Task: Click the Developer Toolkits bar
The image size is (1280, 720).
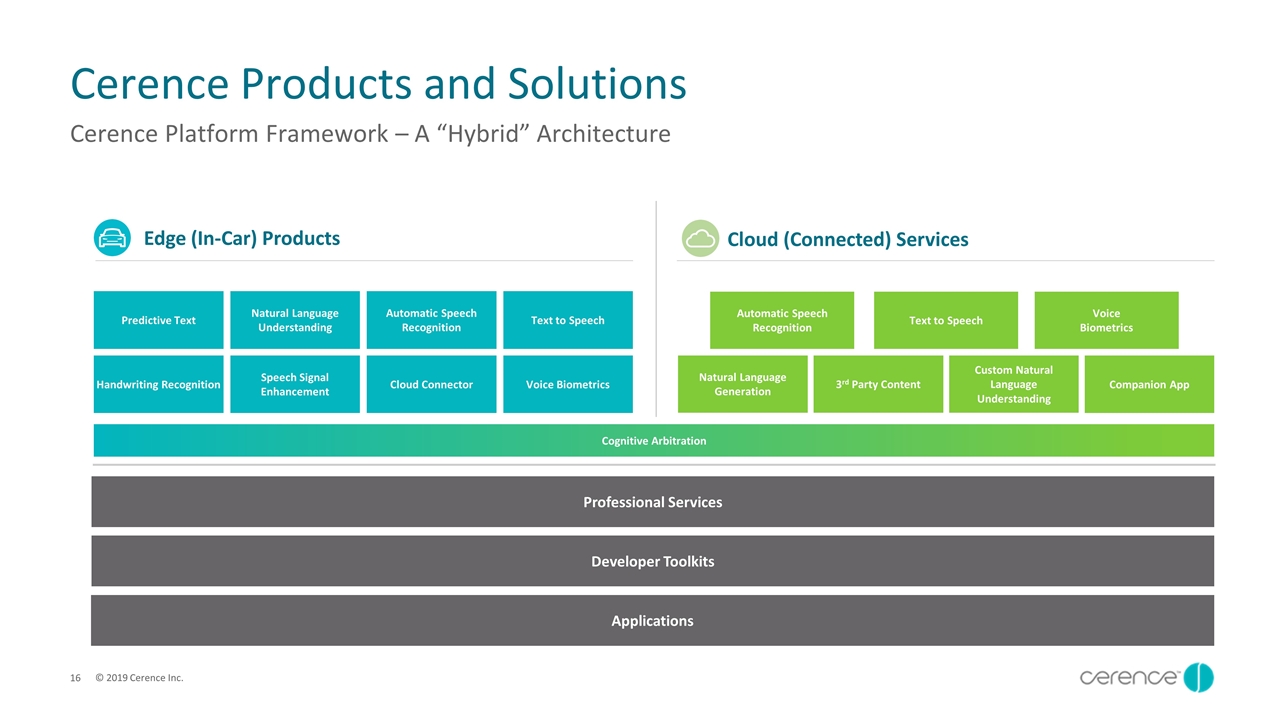Action: (653, 561)
